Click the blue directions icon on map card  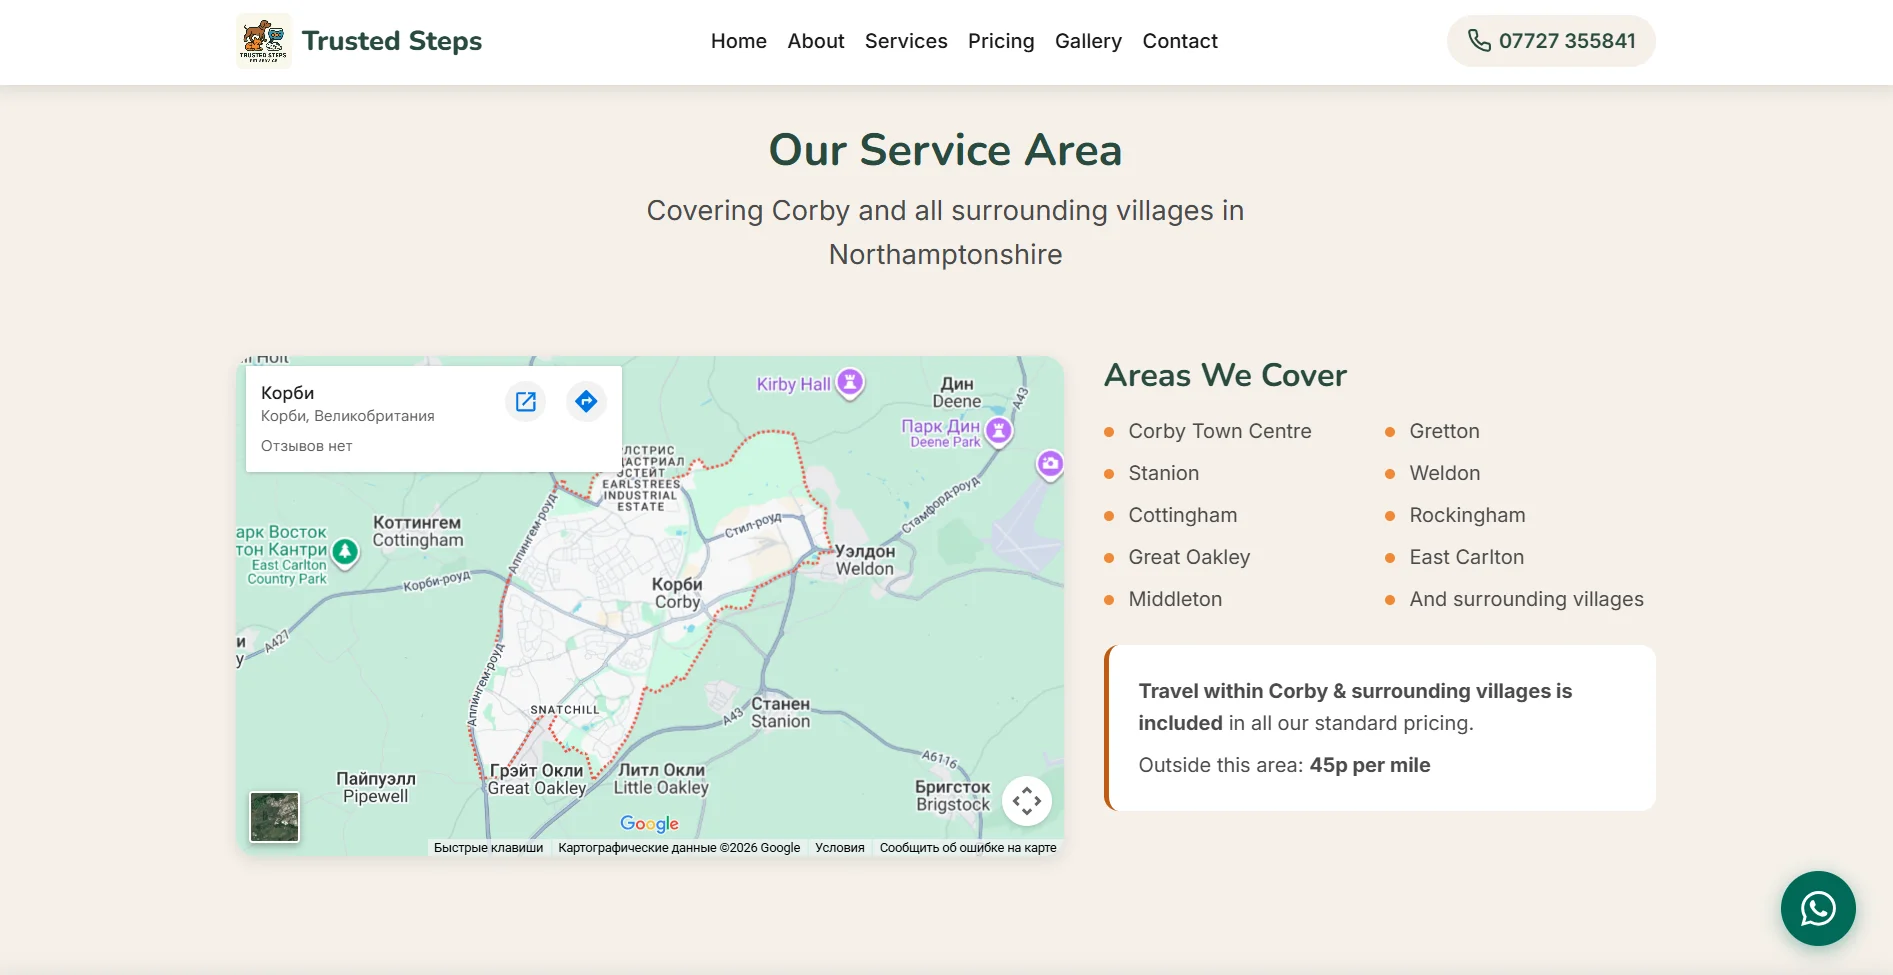pyautogui.click(x=586, y=401)
